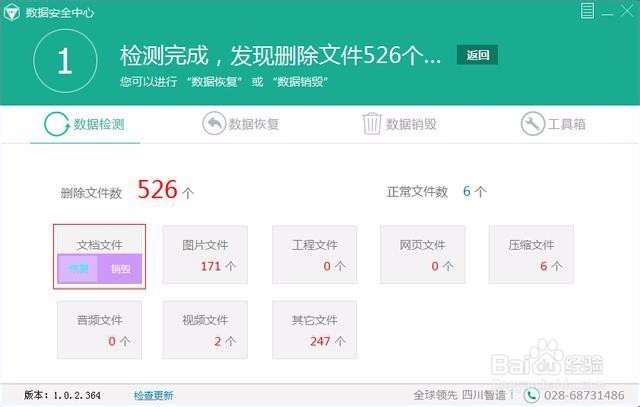640x407 pixels.
Task: Open the 视频文件 2 个 card
Action: [205, 330]
